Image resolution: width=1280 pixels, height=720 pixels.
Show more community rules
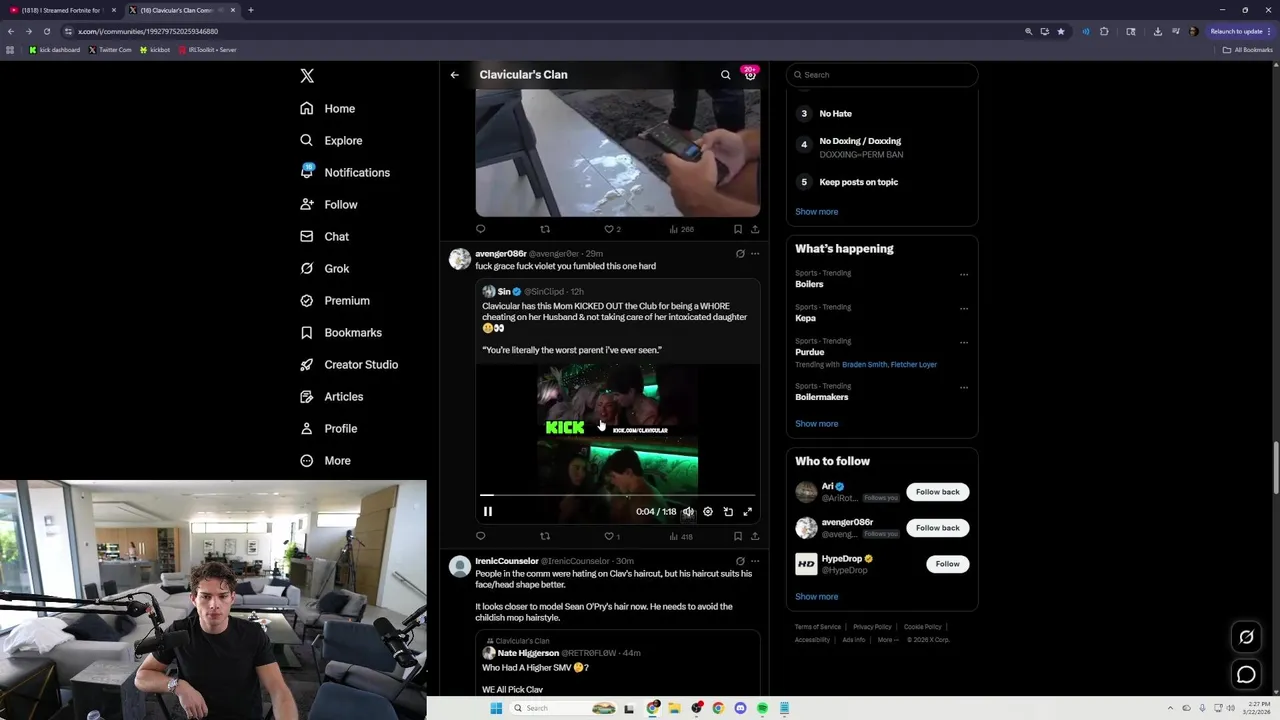[x=816, y=212]
